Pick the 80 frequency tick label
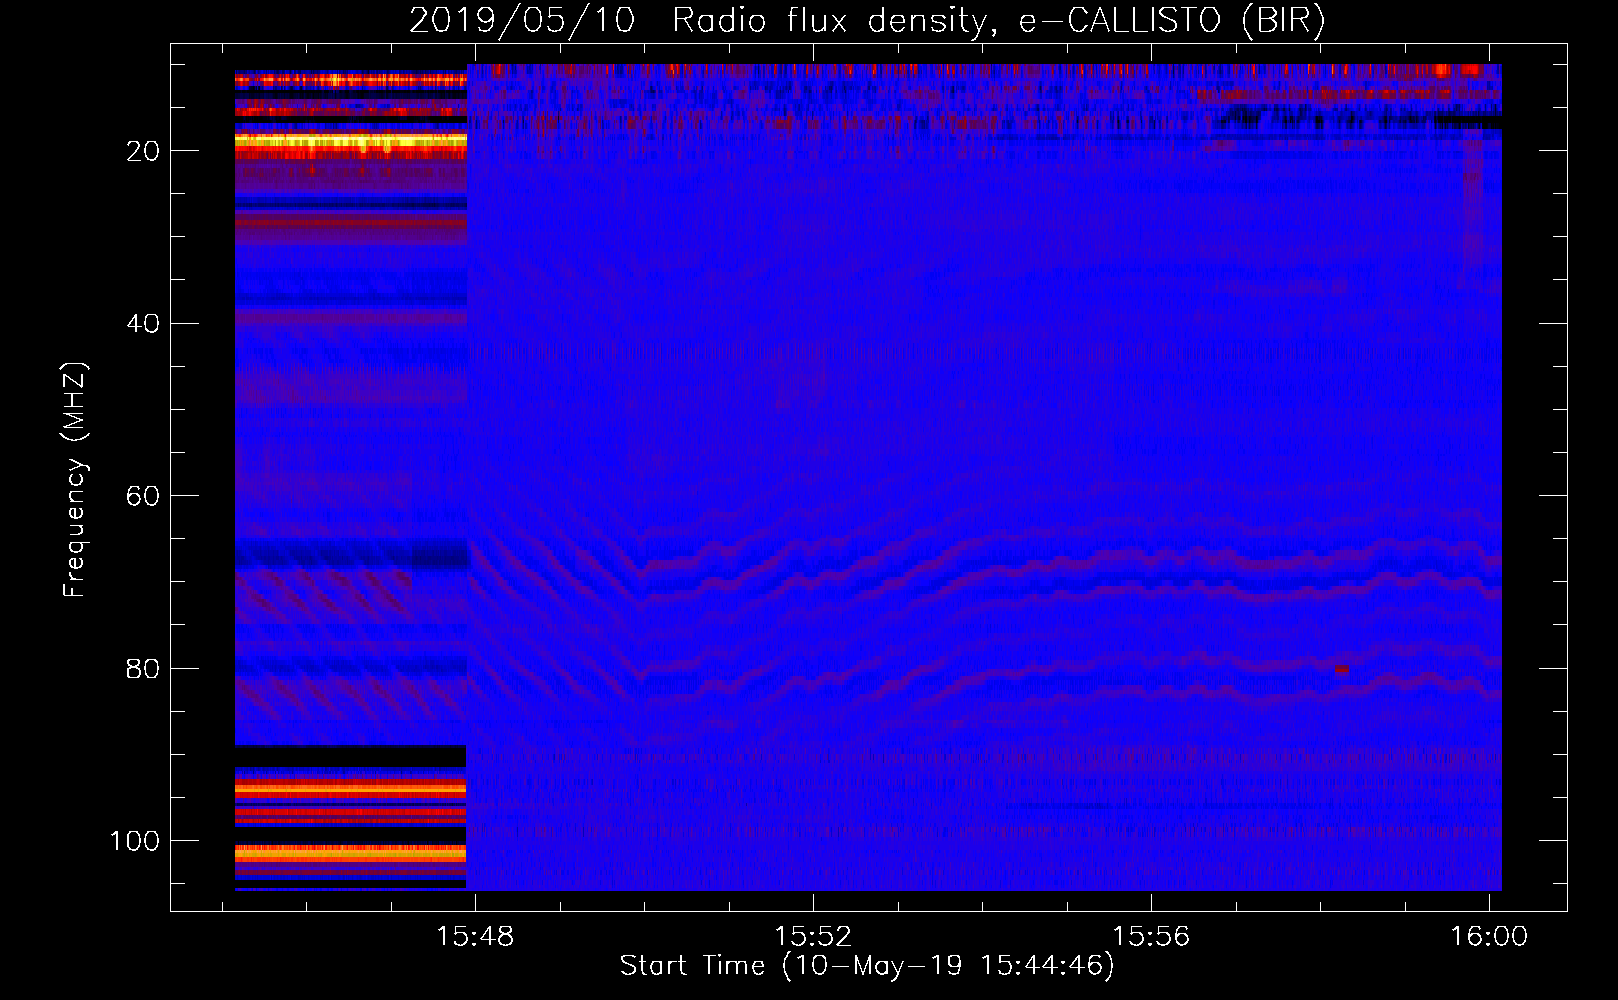This screenshot has height=1000, width=1618. pyautogui.click(x=144, y=669)
